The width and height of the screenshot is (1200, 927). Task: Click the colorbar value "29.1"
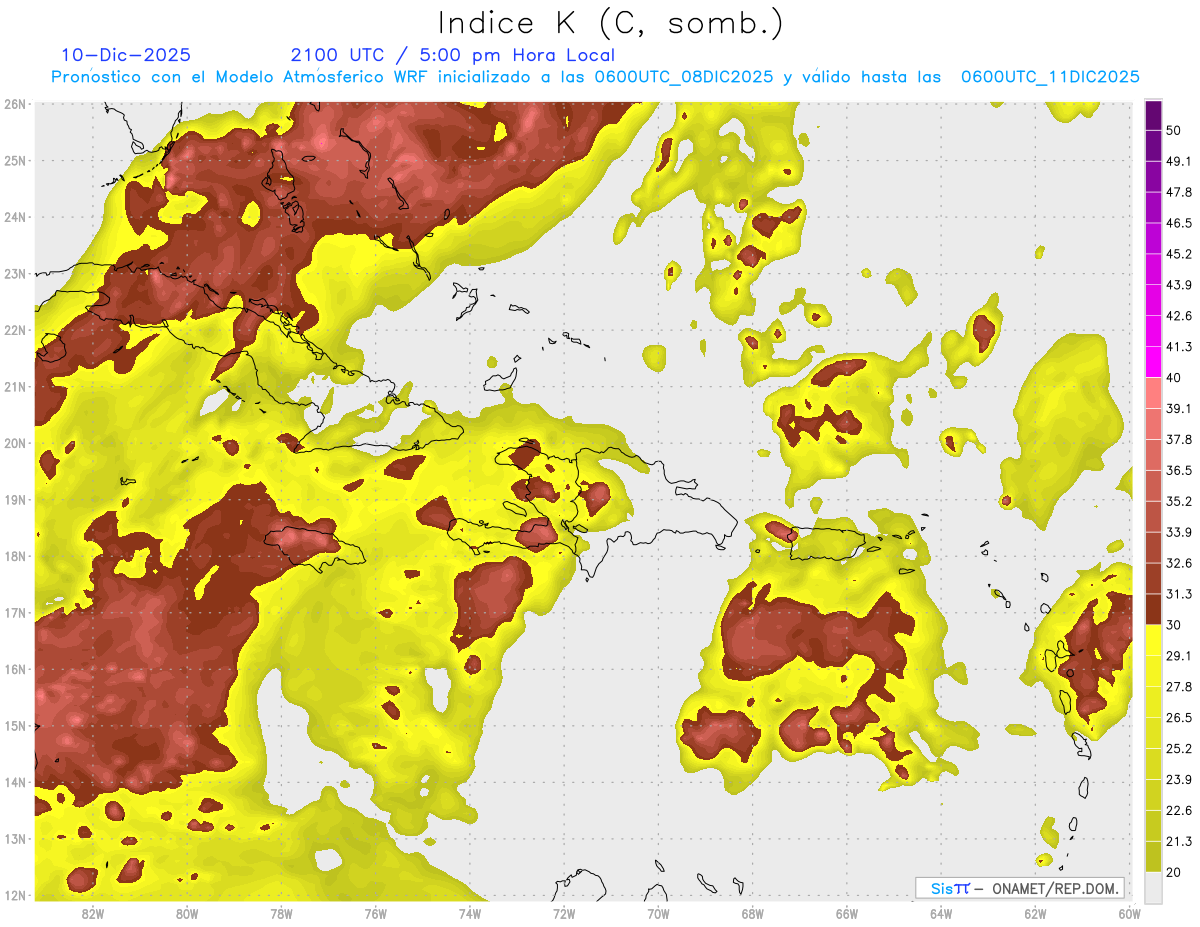pyautogui.click(x=1179, y=655)
